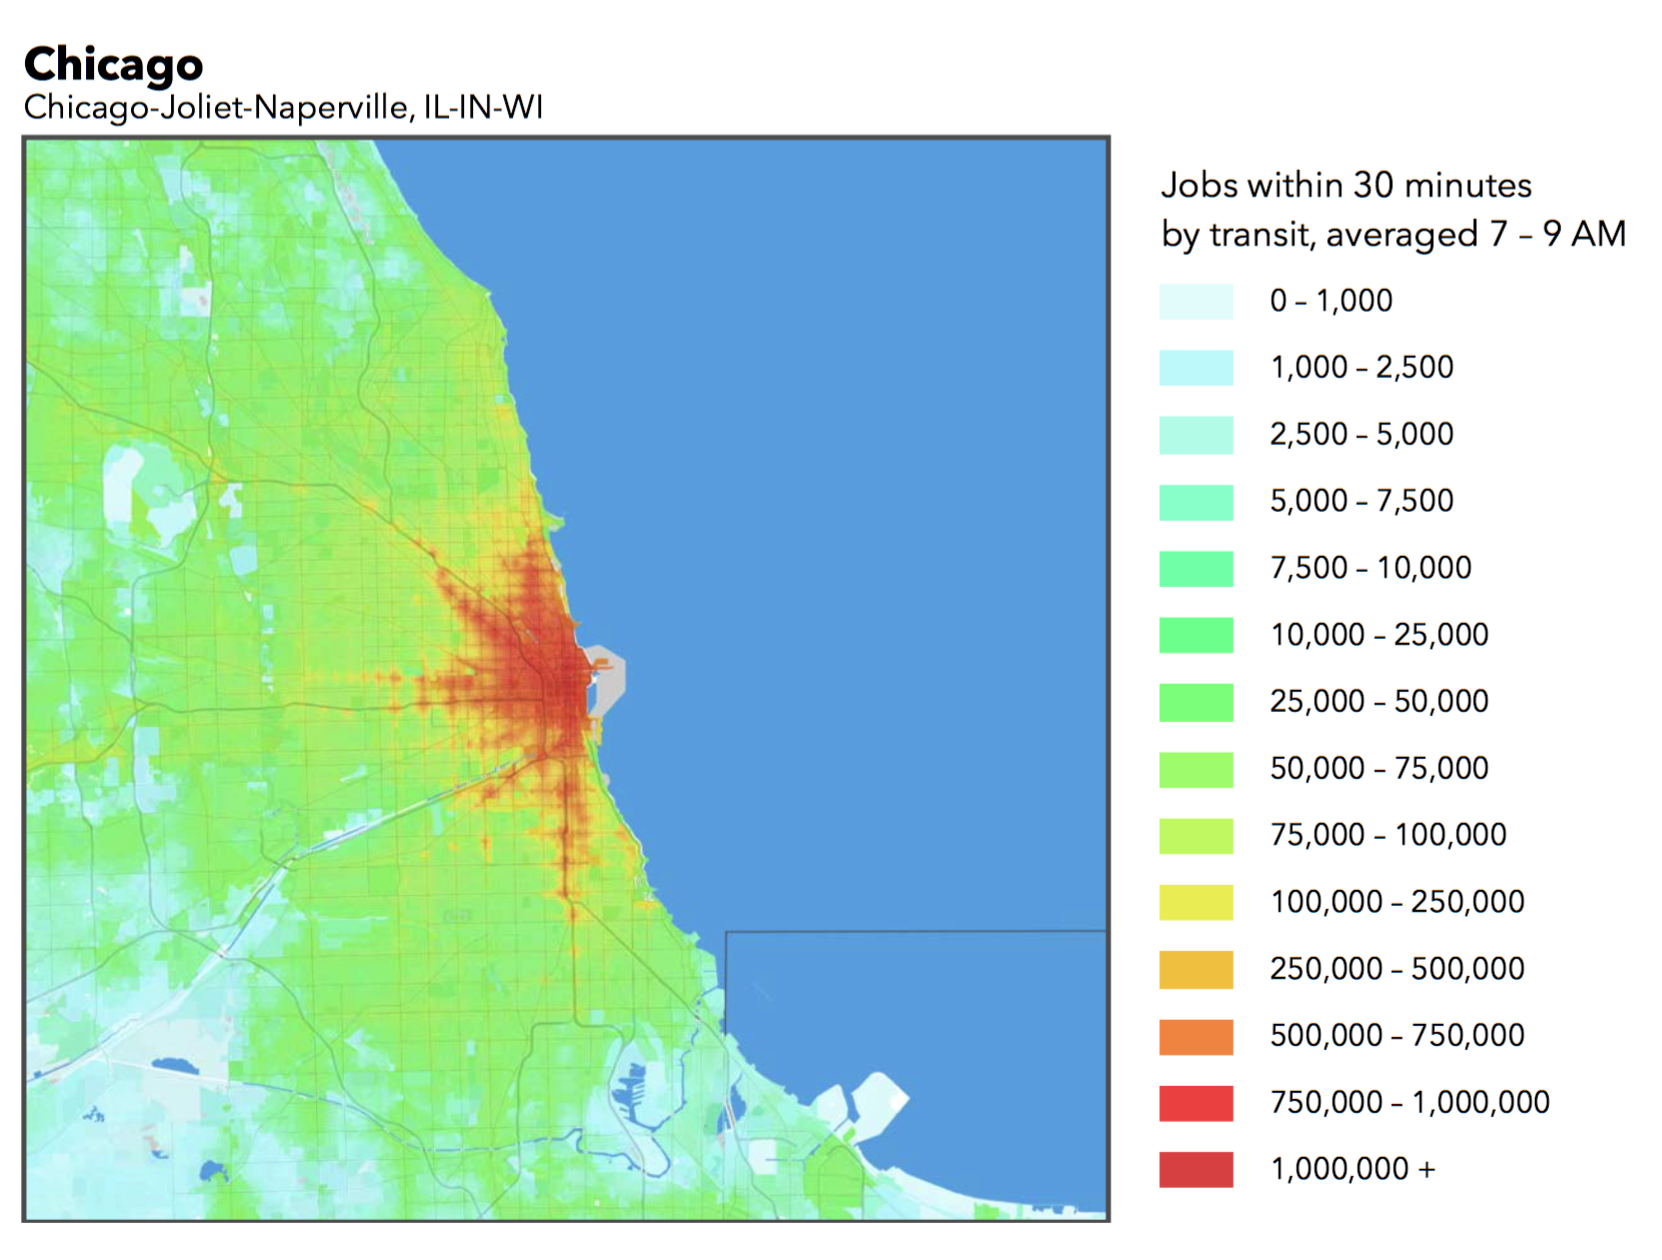The image size is (1662, 1260).
Task: Click the orange 500,000 – 750,000 swatch
Action: click(1196, 1036)
